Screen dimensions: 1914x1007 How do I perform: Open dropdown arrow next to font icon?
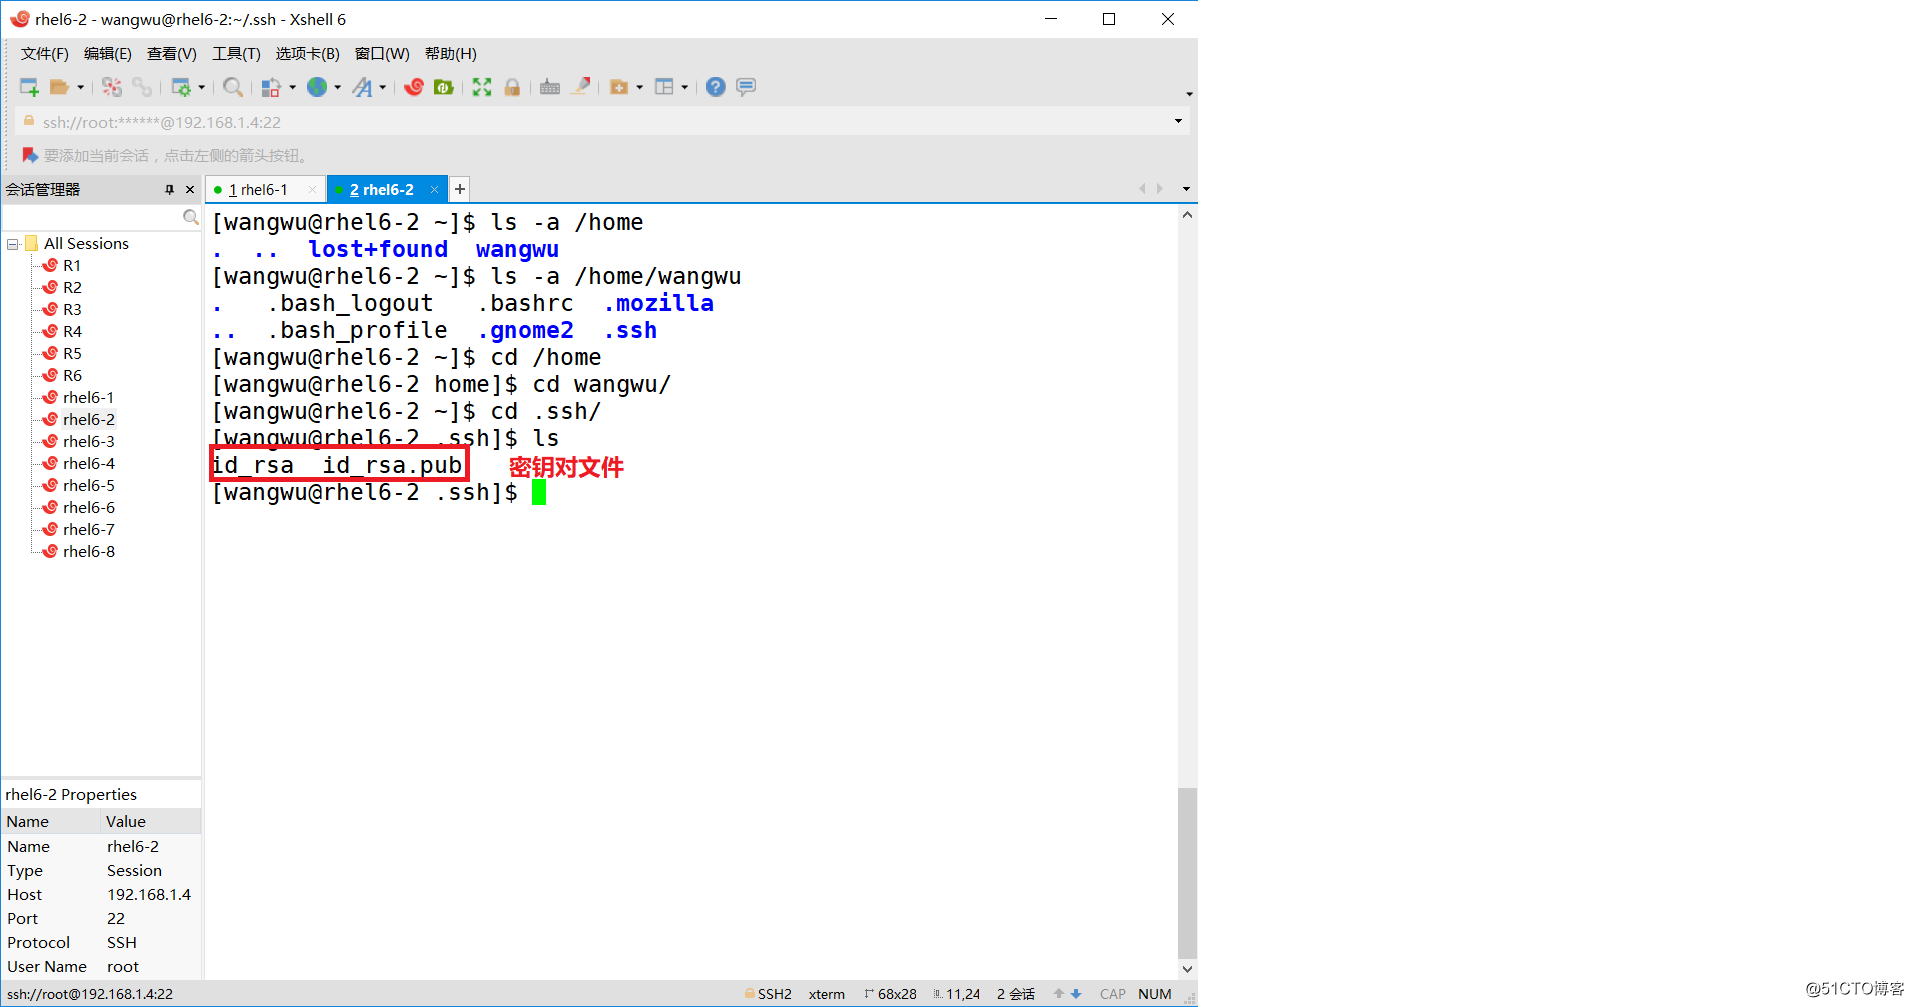(x=382, y=87)
